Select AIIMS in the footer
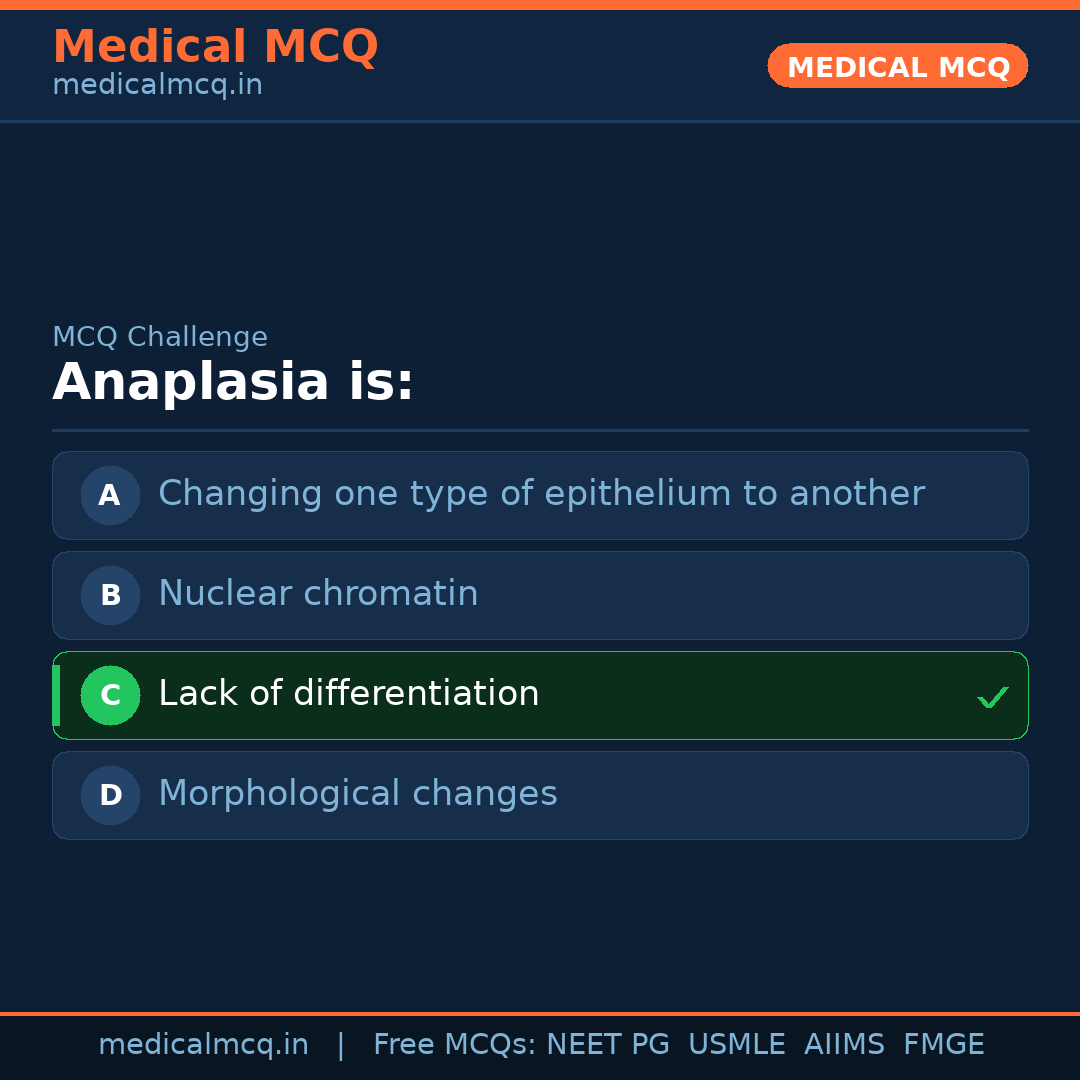 coord(844,1045)
